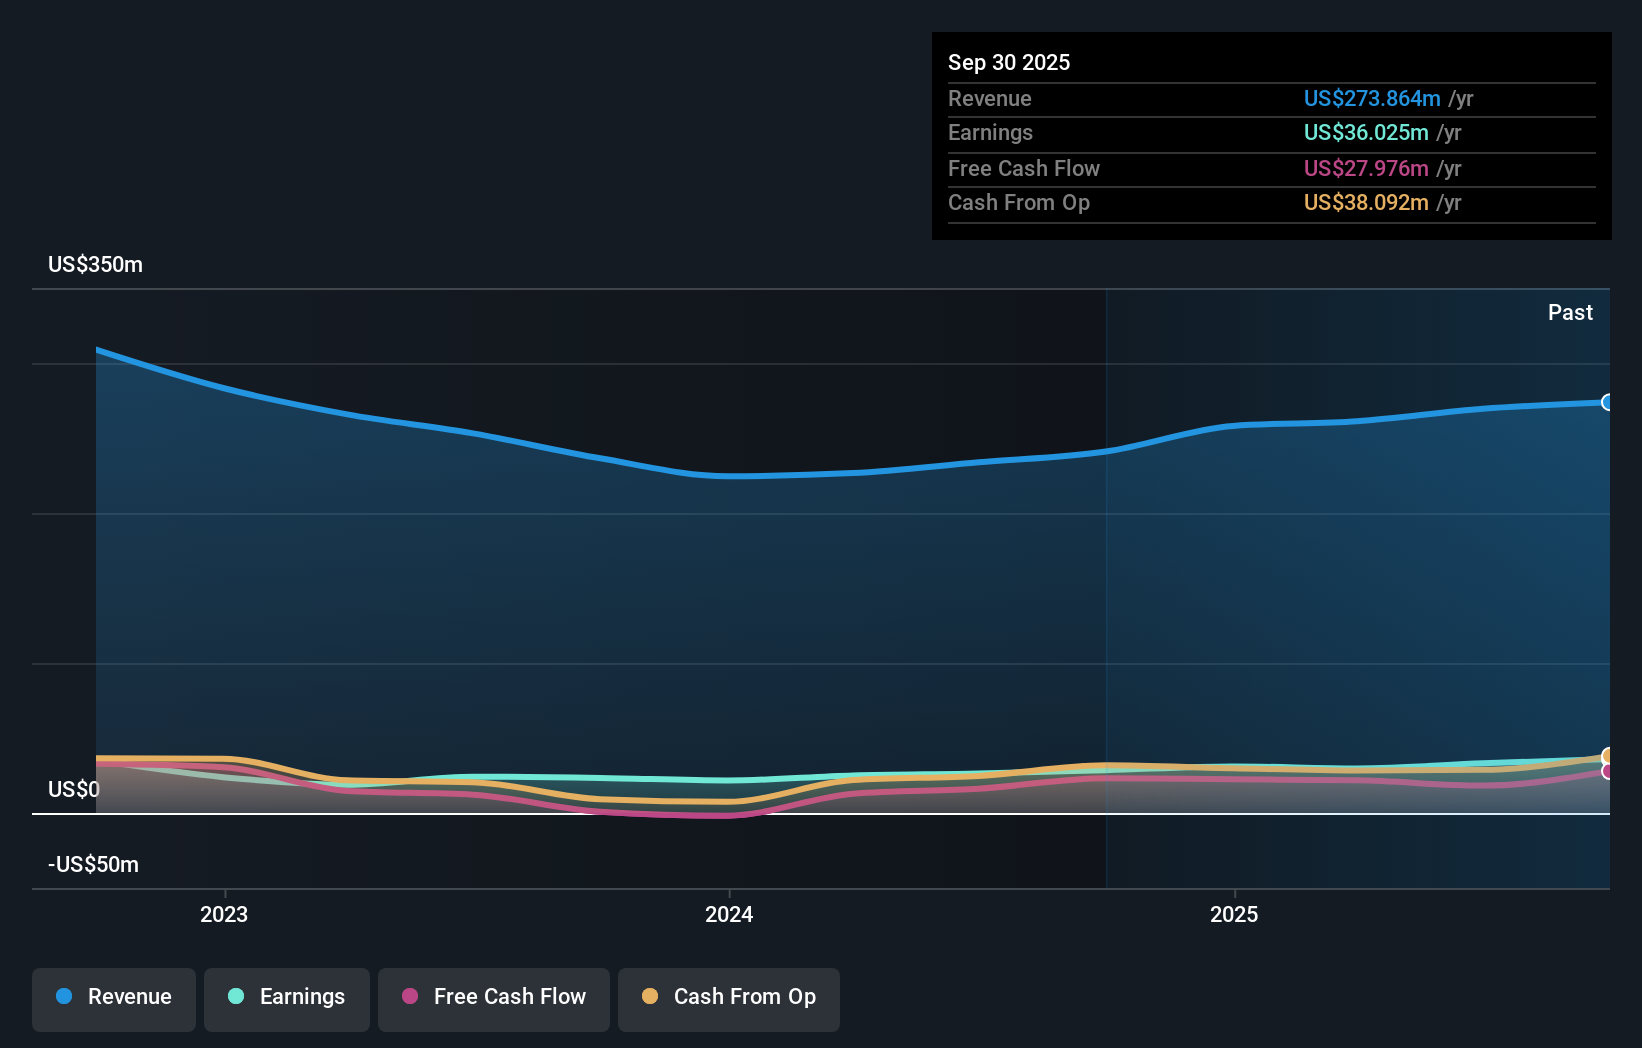
Task: Click the blue Revenue legend dot
Action: click(64, 997)
